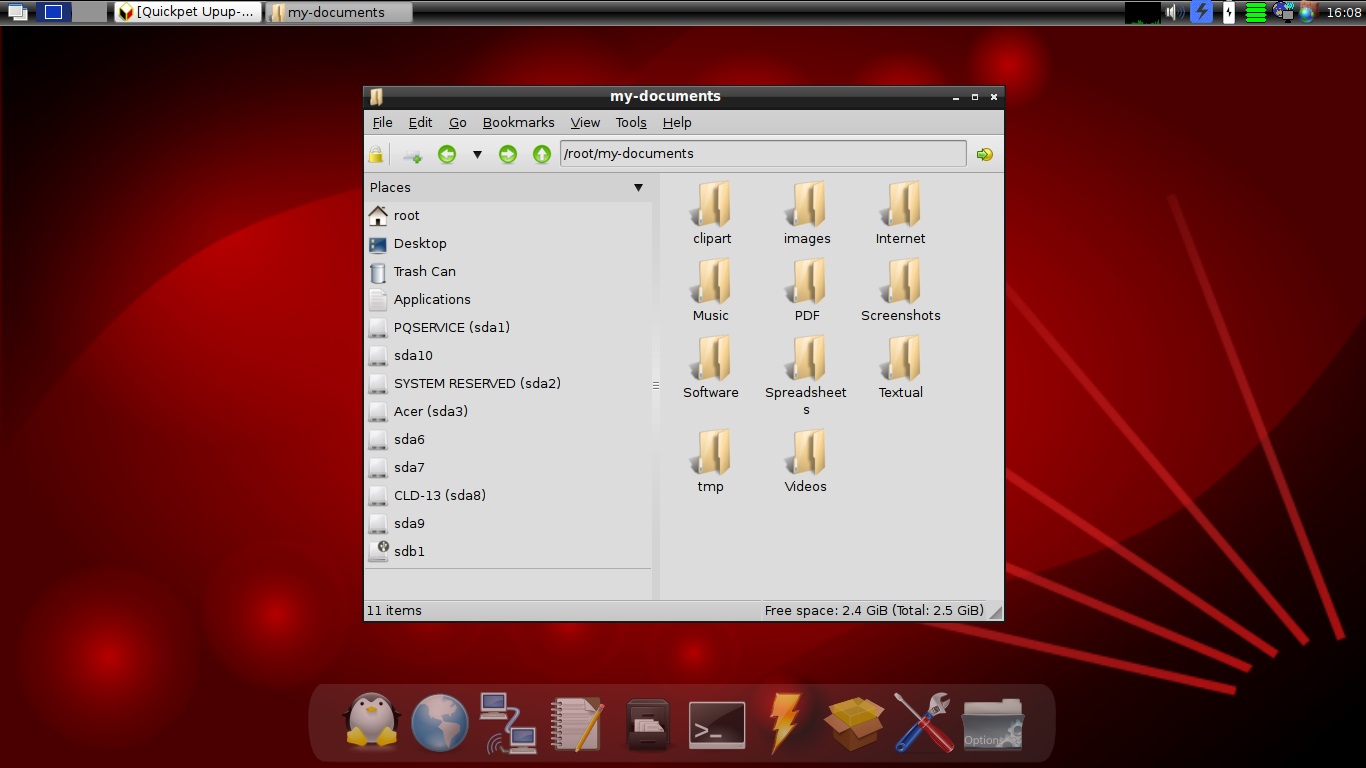Launch the terminal from the dock

tap(717, 725)
